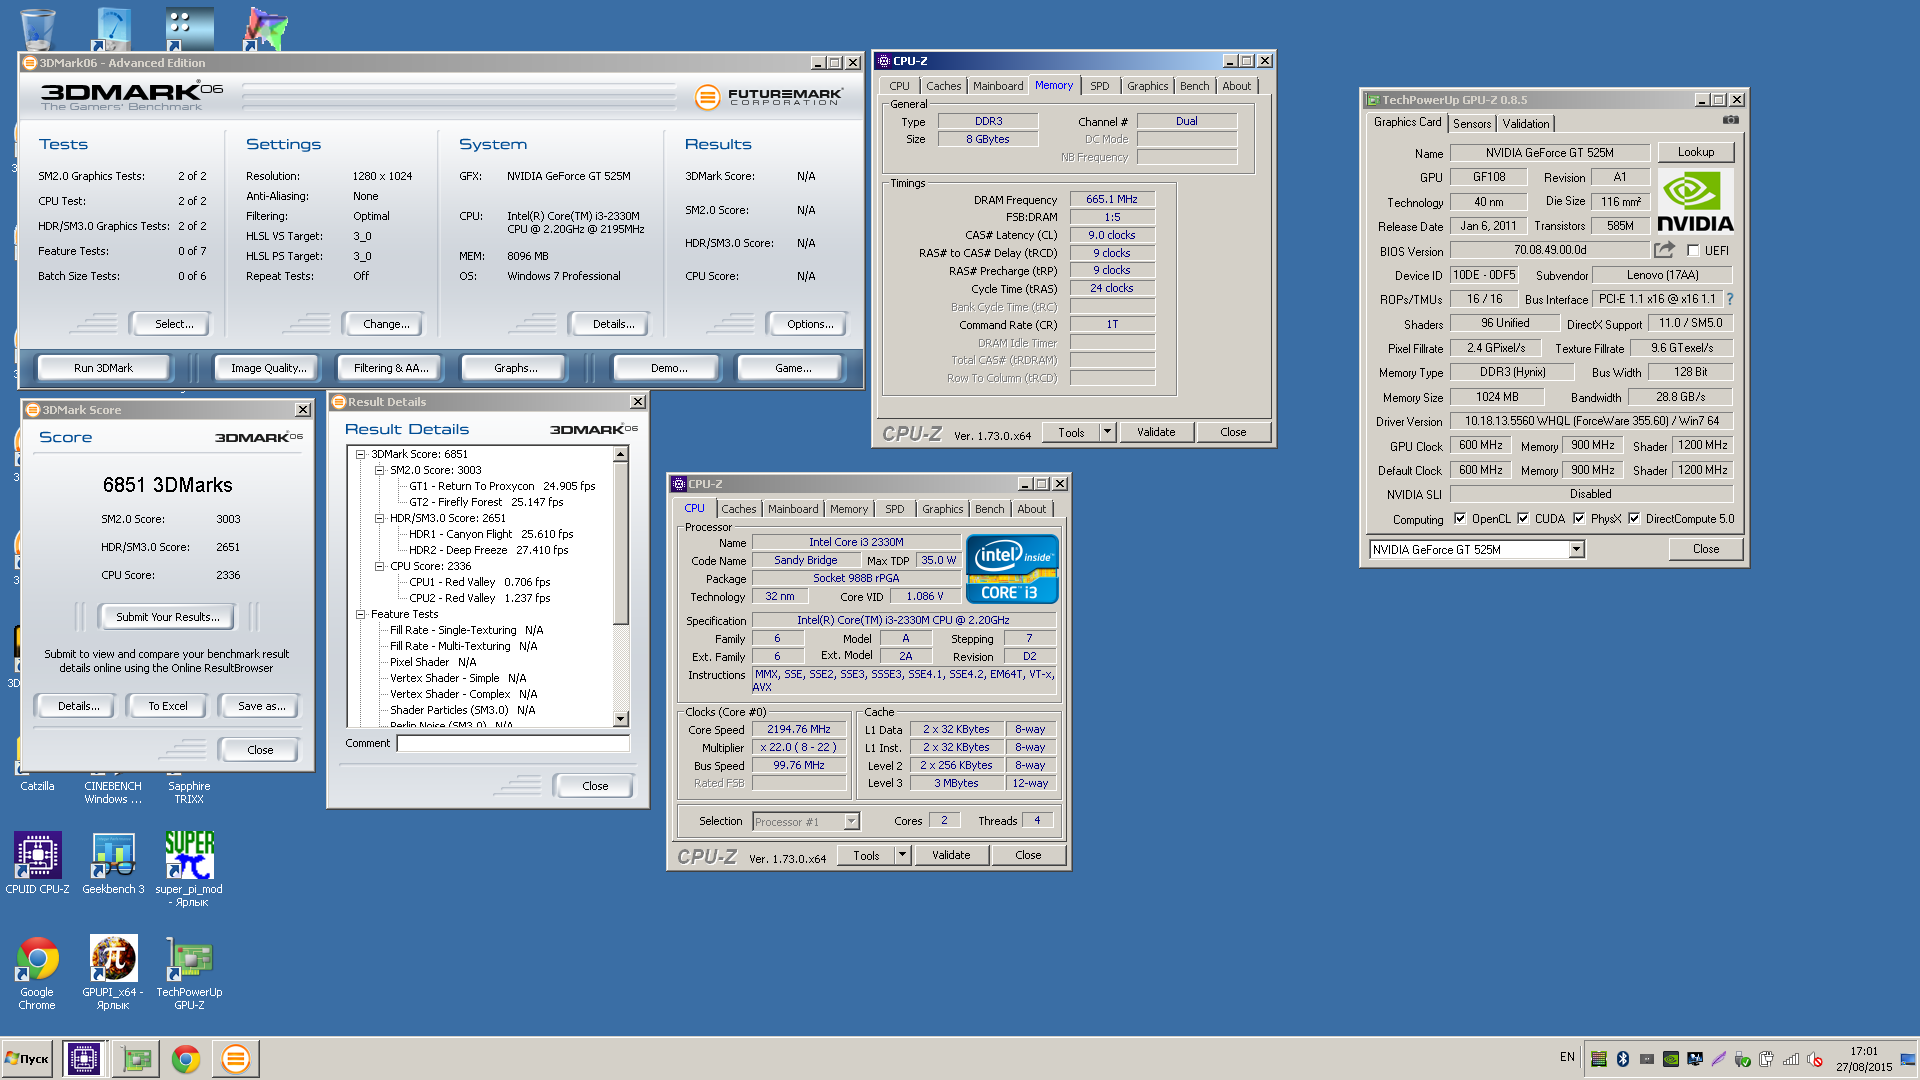The image size is (1920, 1080).
Task: Click the CPU-Z taskbar button
Action: tap(84, 1058)
